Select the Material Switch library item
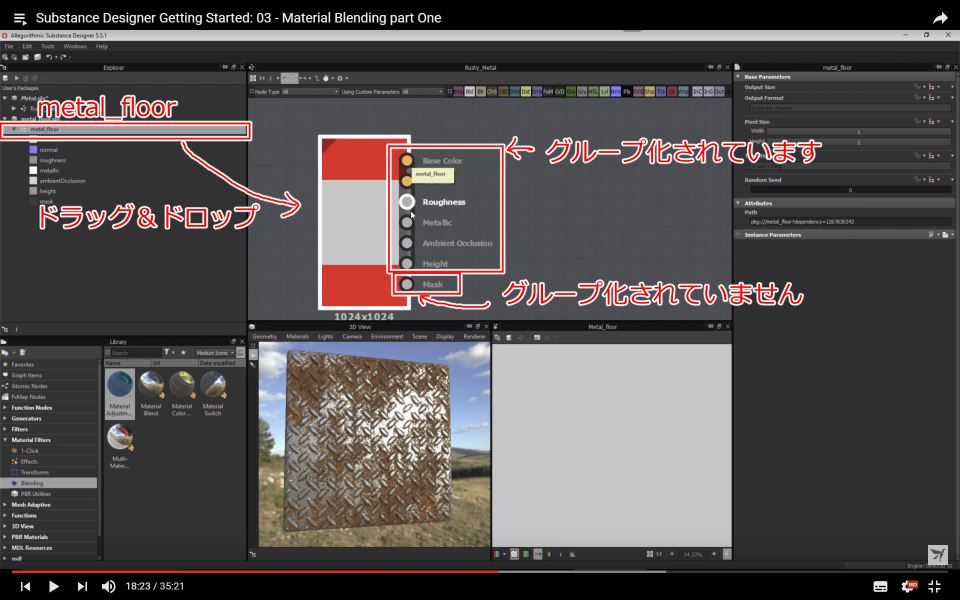The width and height of the screenshot is (960, 600). coord(212,394)
